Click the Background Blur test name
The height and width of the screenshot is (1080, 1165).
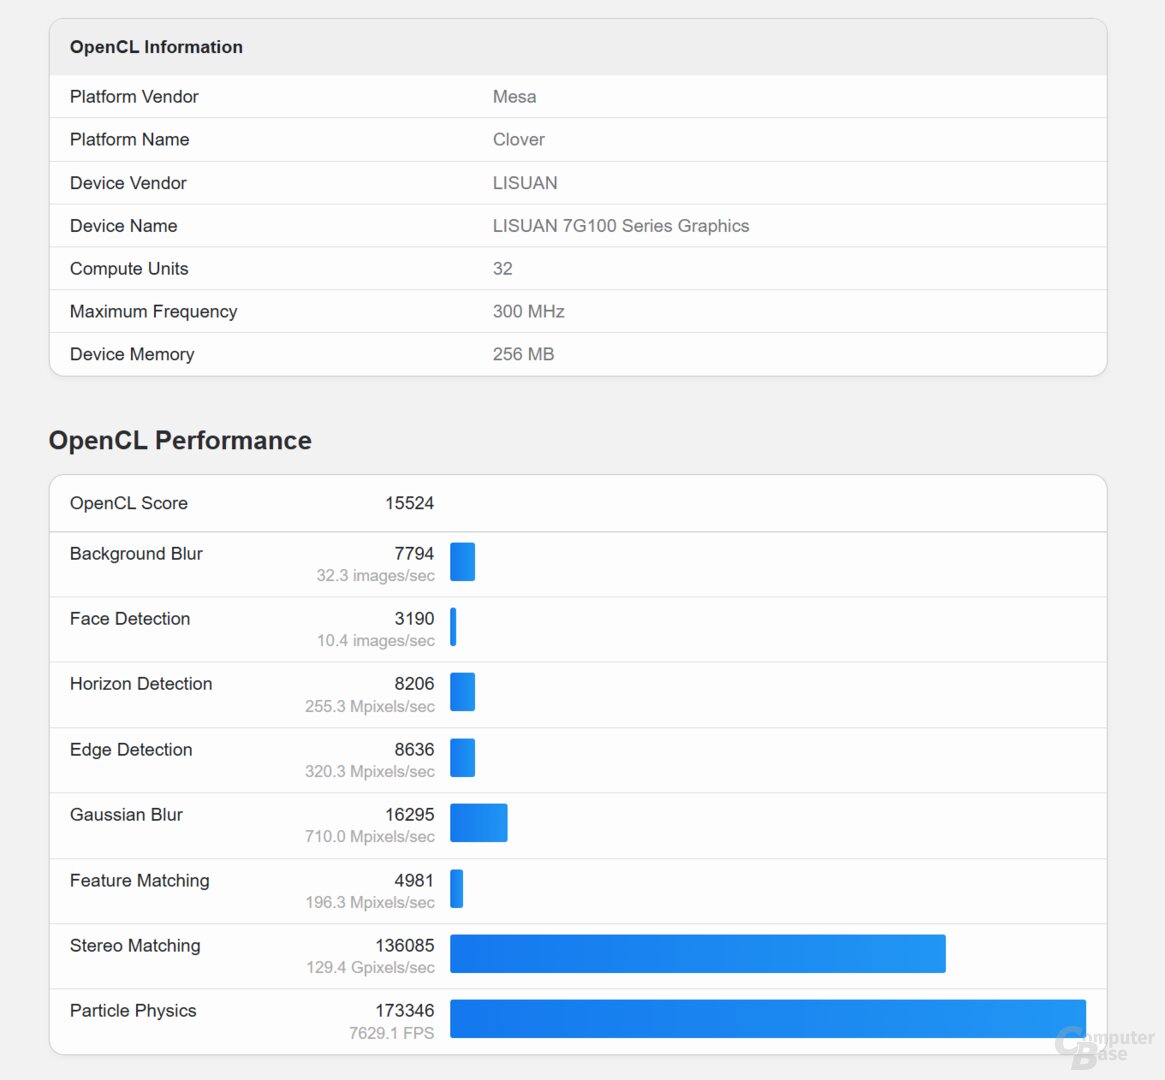pyautogui.click(x=136, y=554)
